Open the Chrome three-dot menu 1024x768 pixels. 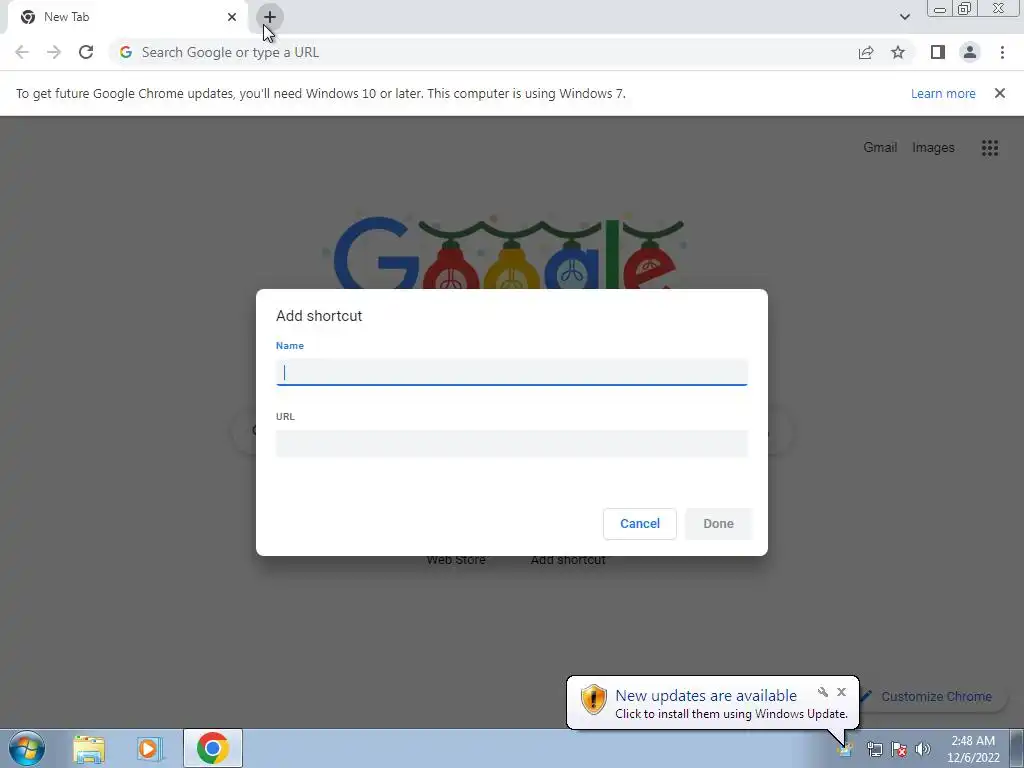(1002, 52)
